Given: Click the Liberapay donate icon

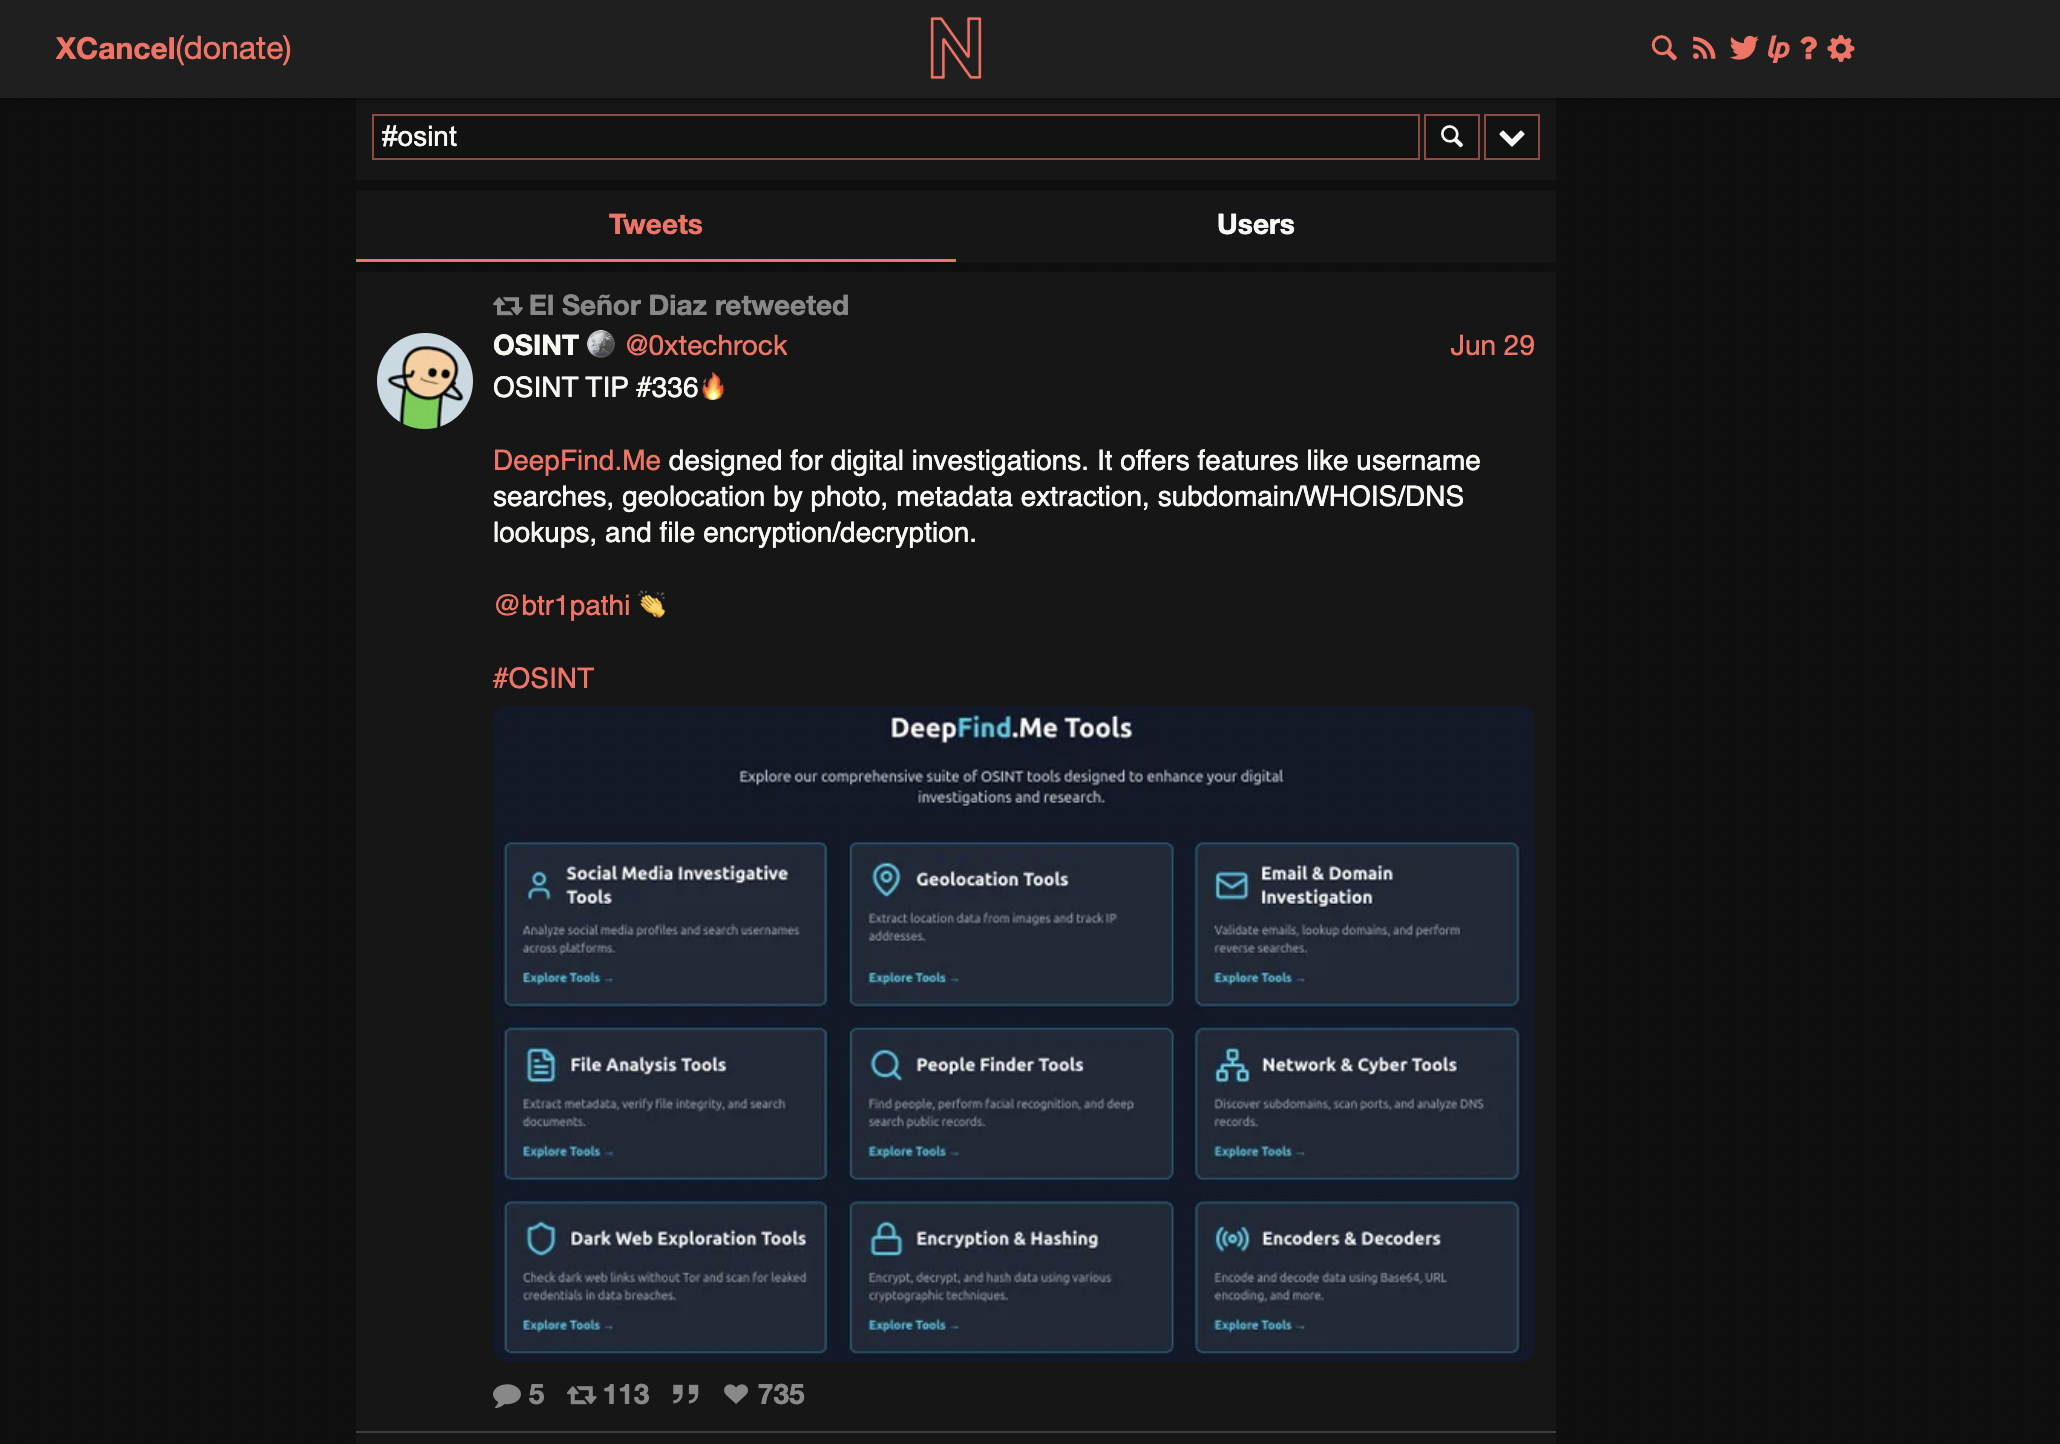Looking at the screenshot, I should tap(1778, 48).
